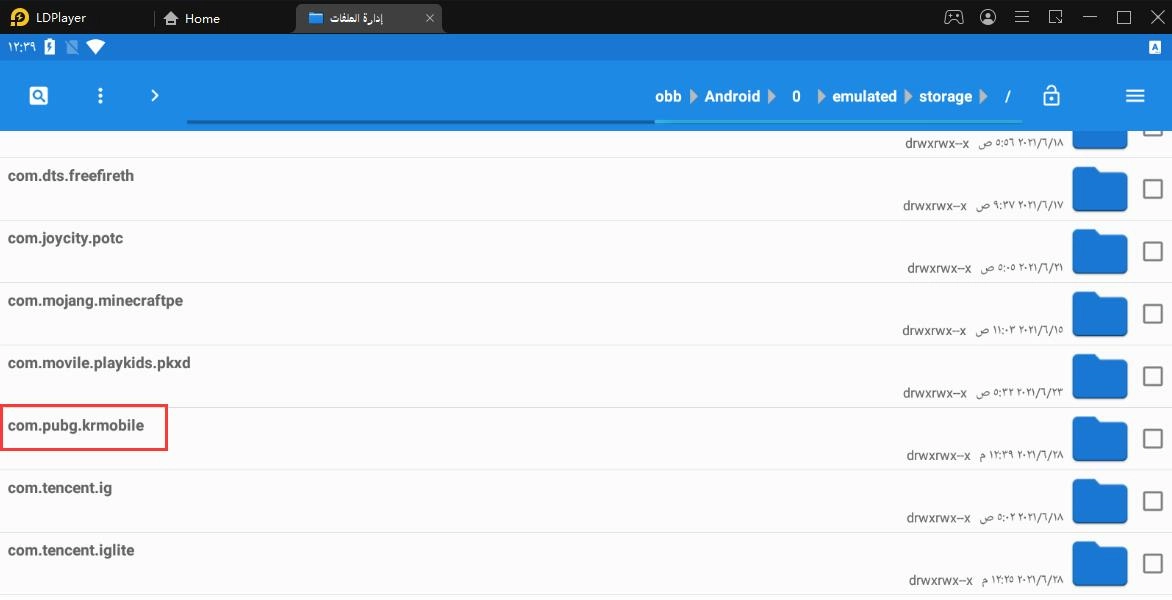Mark the com.pubg.krmobile checkbox
1172x600 pixels.
pos(1152,439)
